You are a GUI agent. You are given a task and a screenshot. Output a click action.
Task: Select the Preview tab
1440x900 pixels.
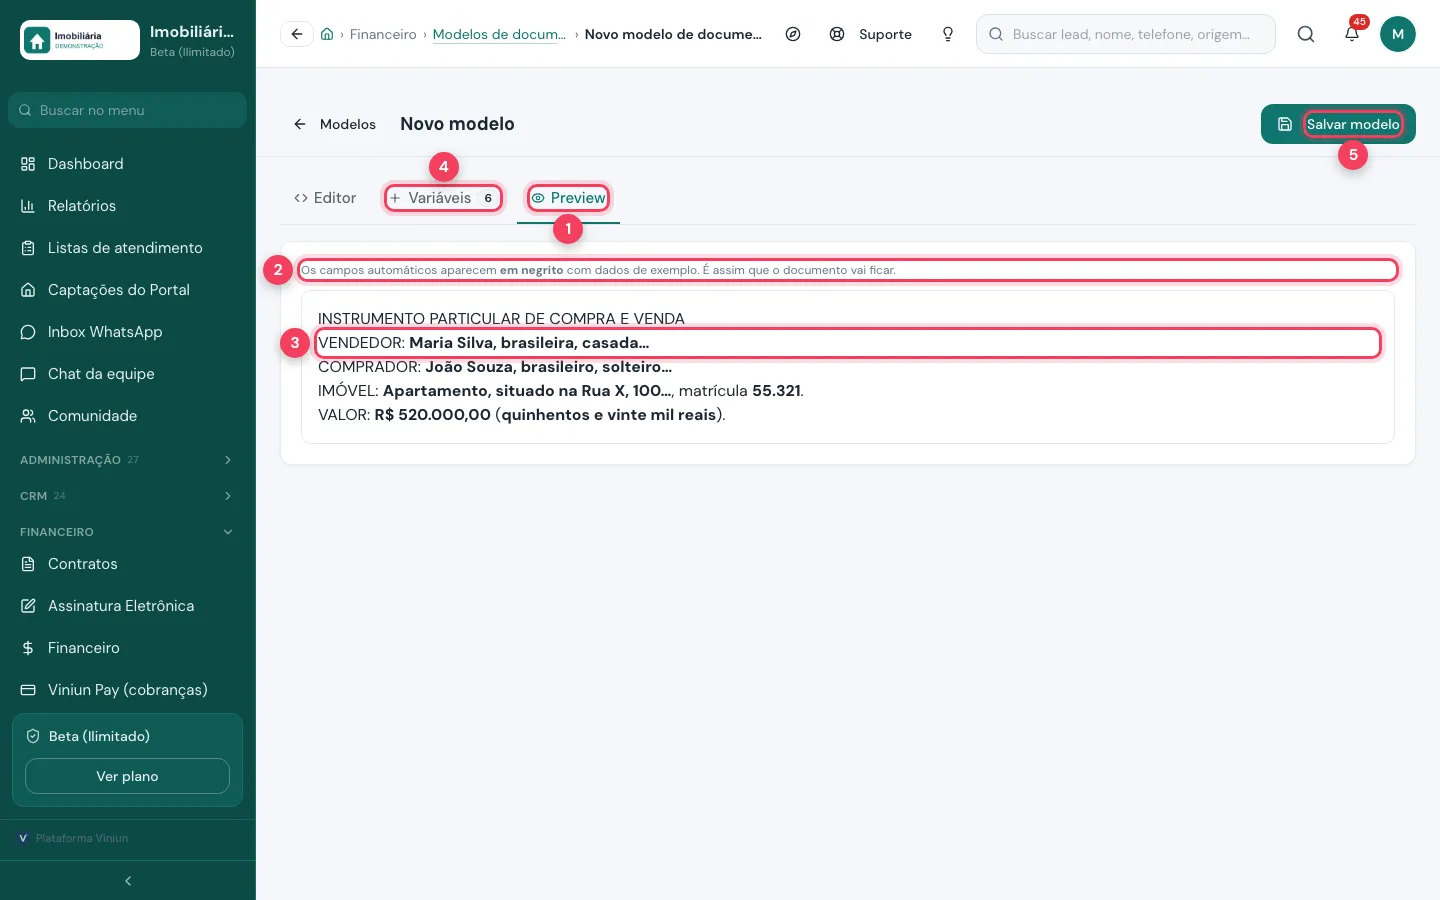[568, 198]
